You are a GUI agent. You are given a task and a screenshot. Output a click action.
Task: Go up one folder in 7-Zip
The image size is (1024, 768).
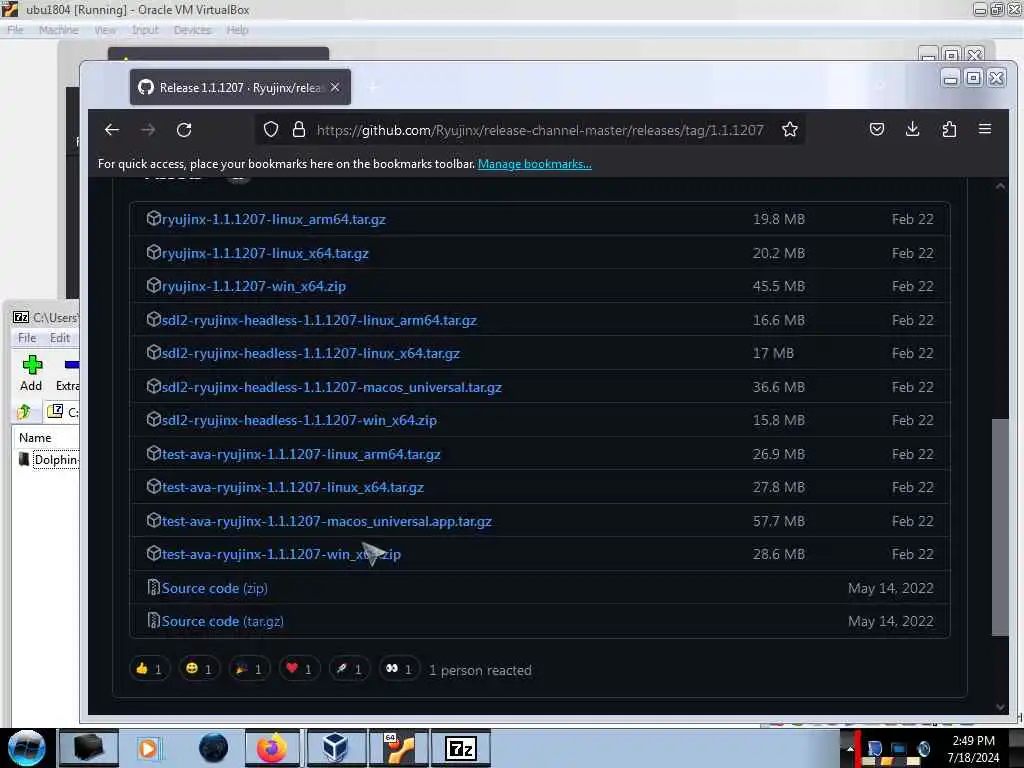tap(24, 412)
